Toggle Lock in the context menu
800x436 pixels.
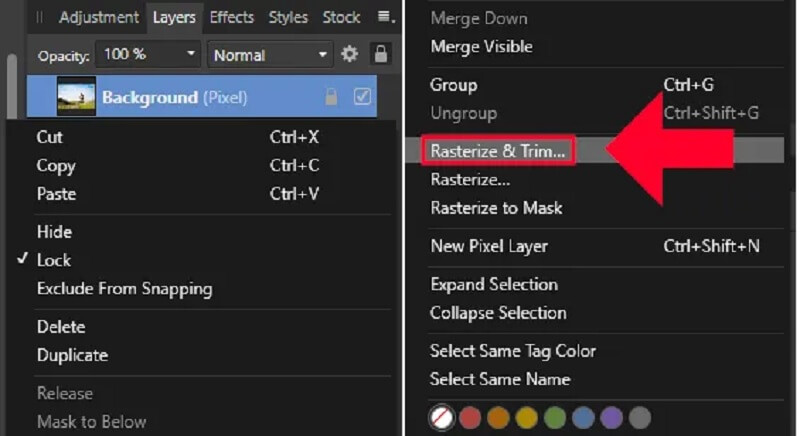54,260
